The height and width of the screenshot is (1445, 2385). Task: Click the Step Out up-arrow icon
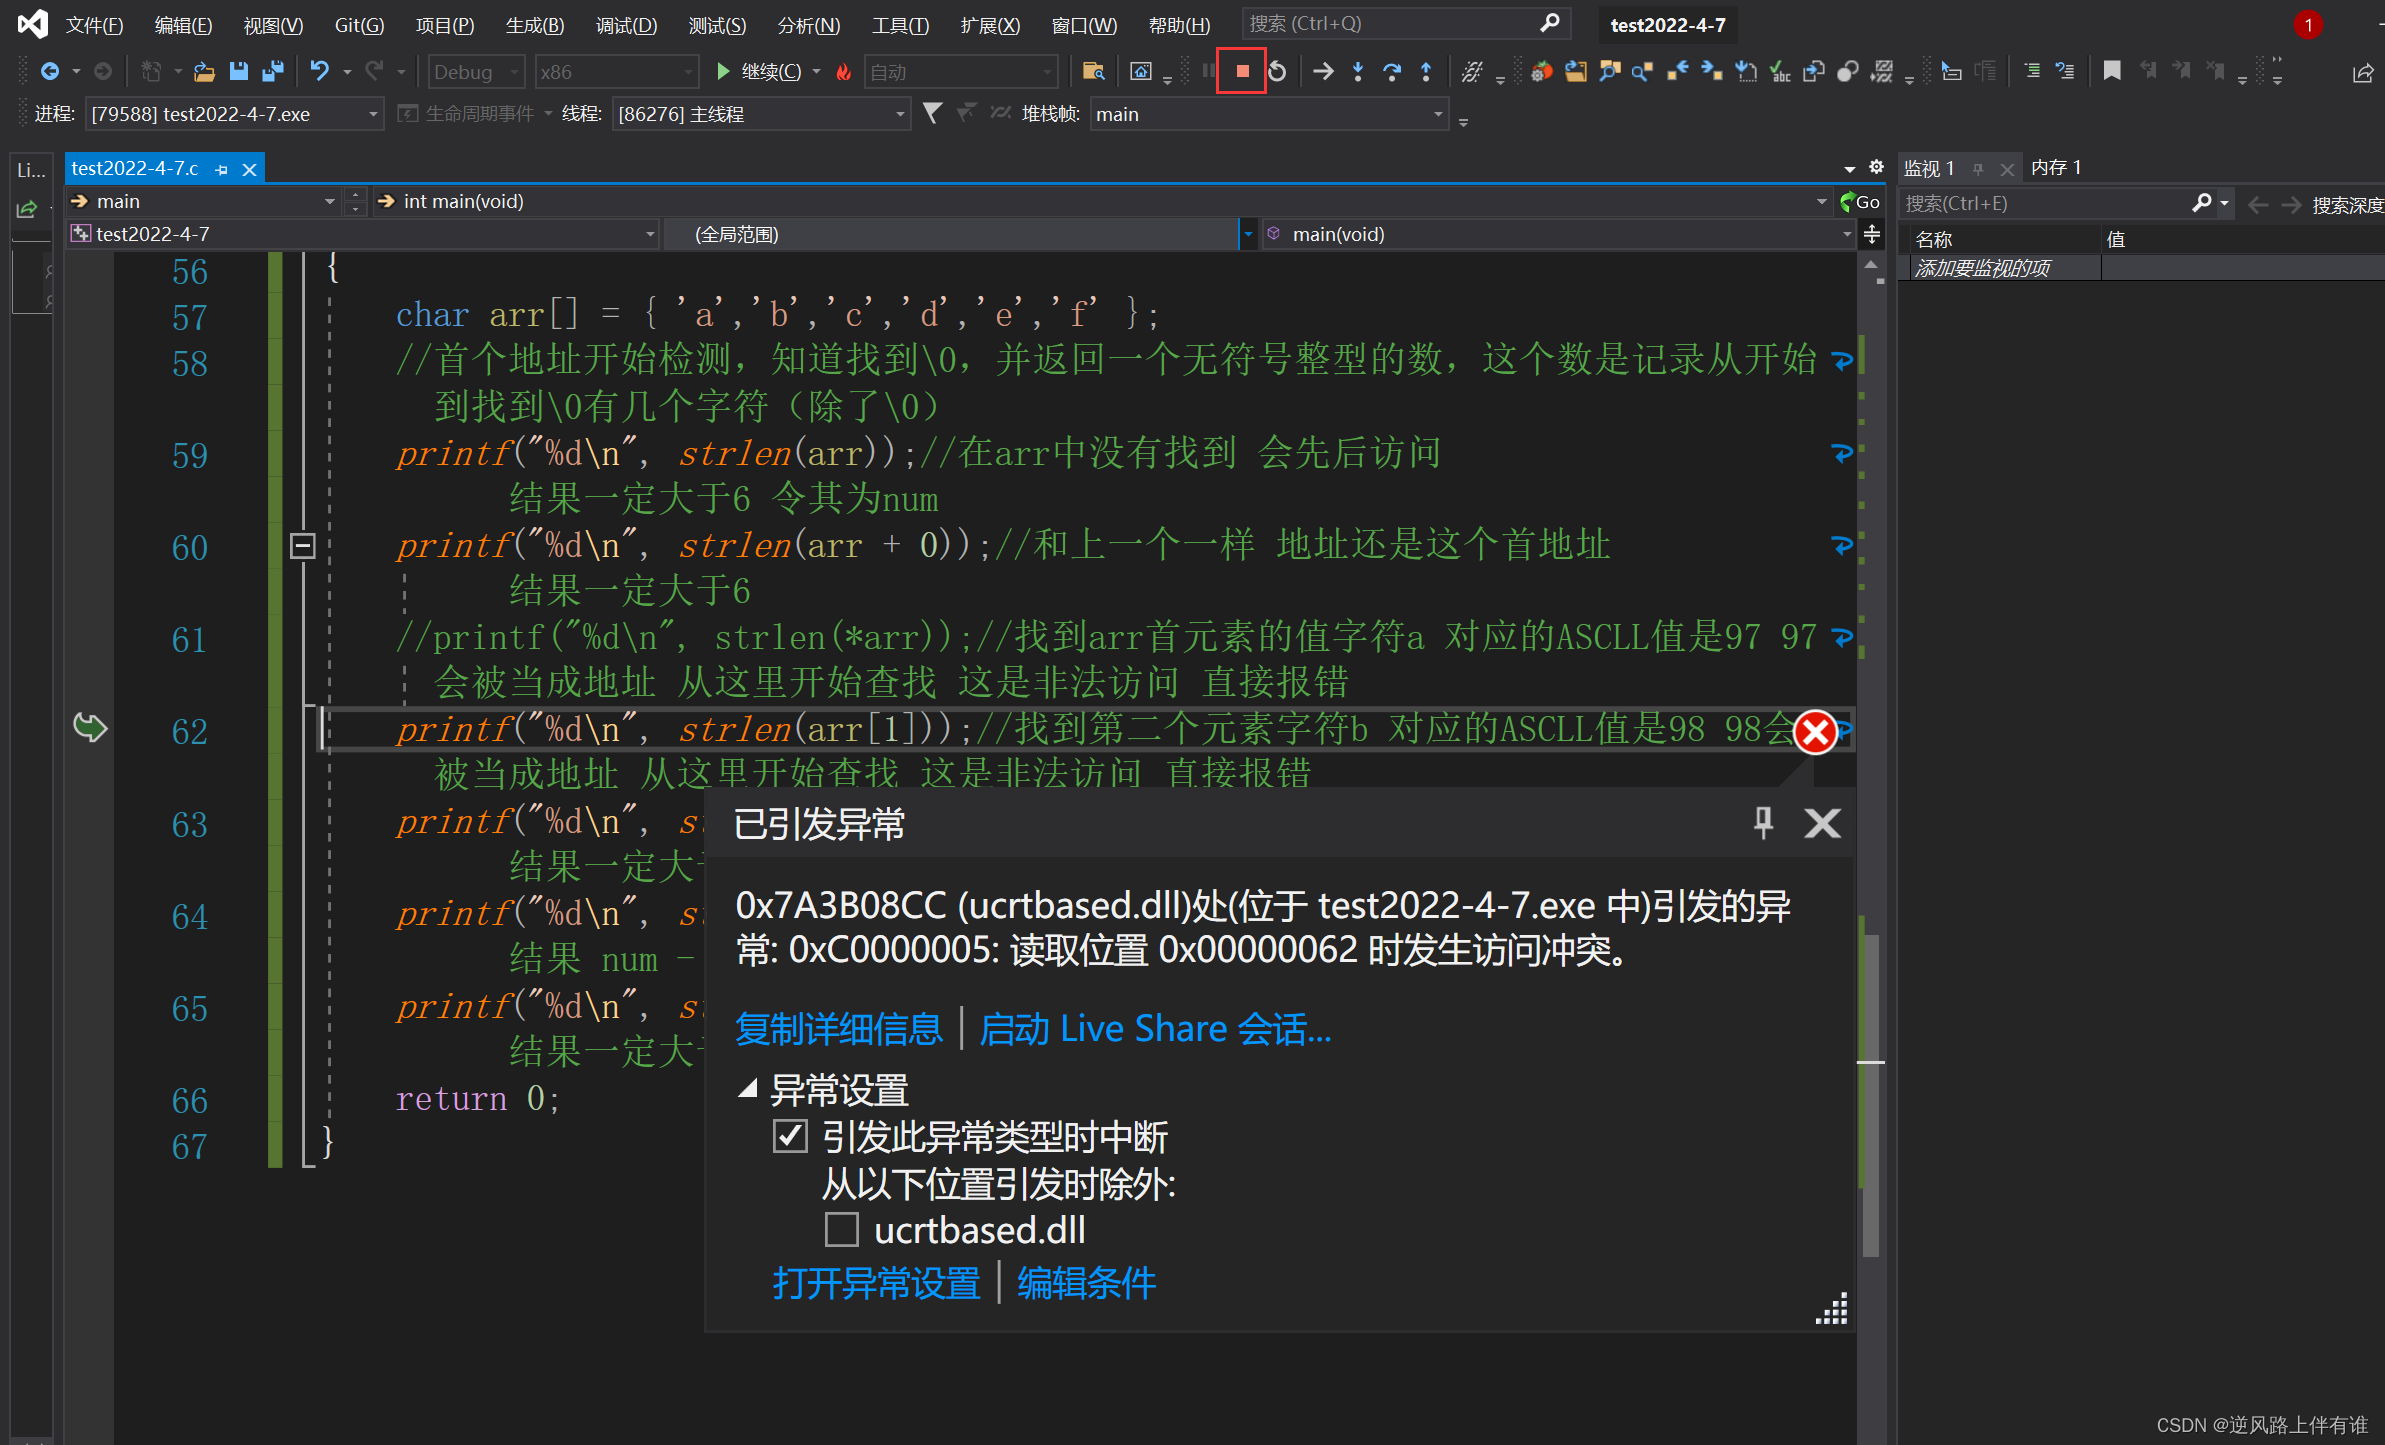(1426, 71)
